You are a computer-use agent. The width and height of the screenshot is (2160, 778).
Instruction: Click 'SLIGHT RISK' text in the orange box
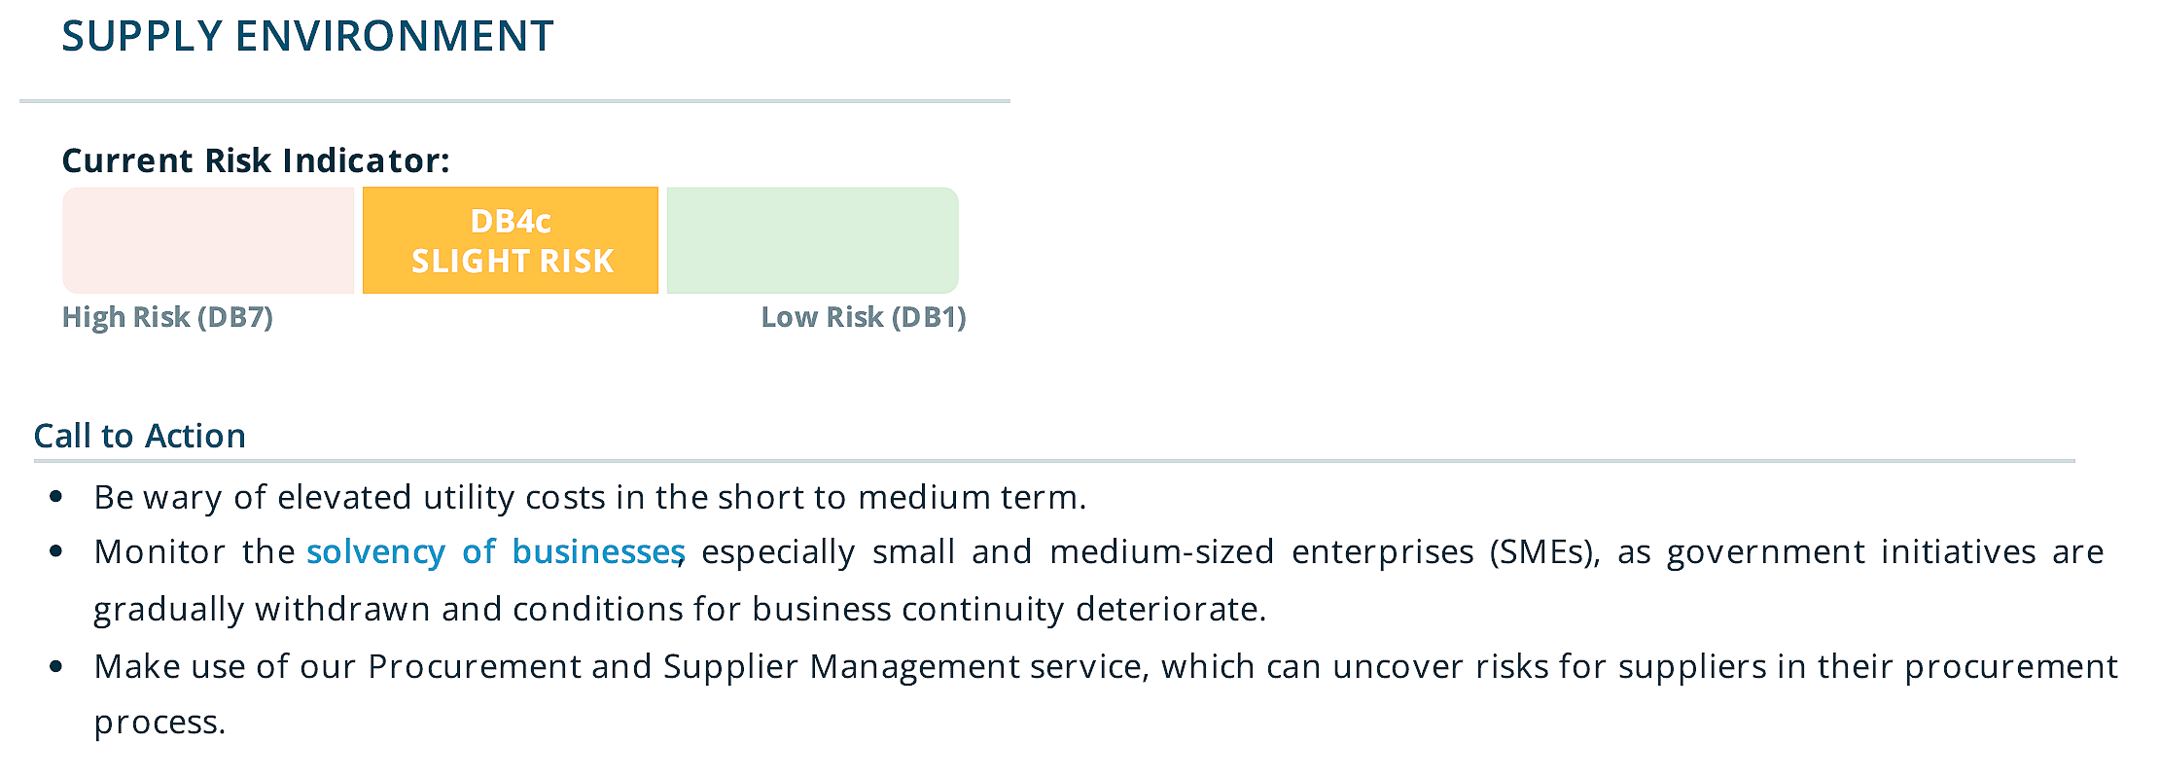click(x=512, y=261)
